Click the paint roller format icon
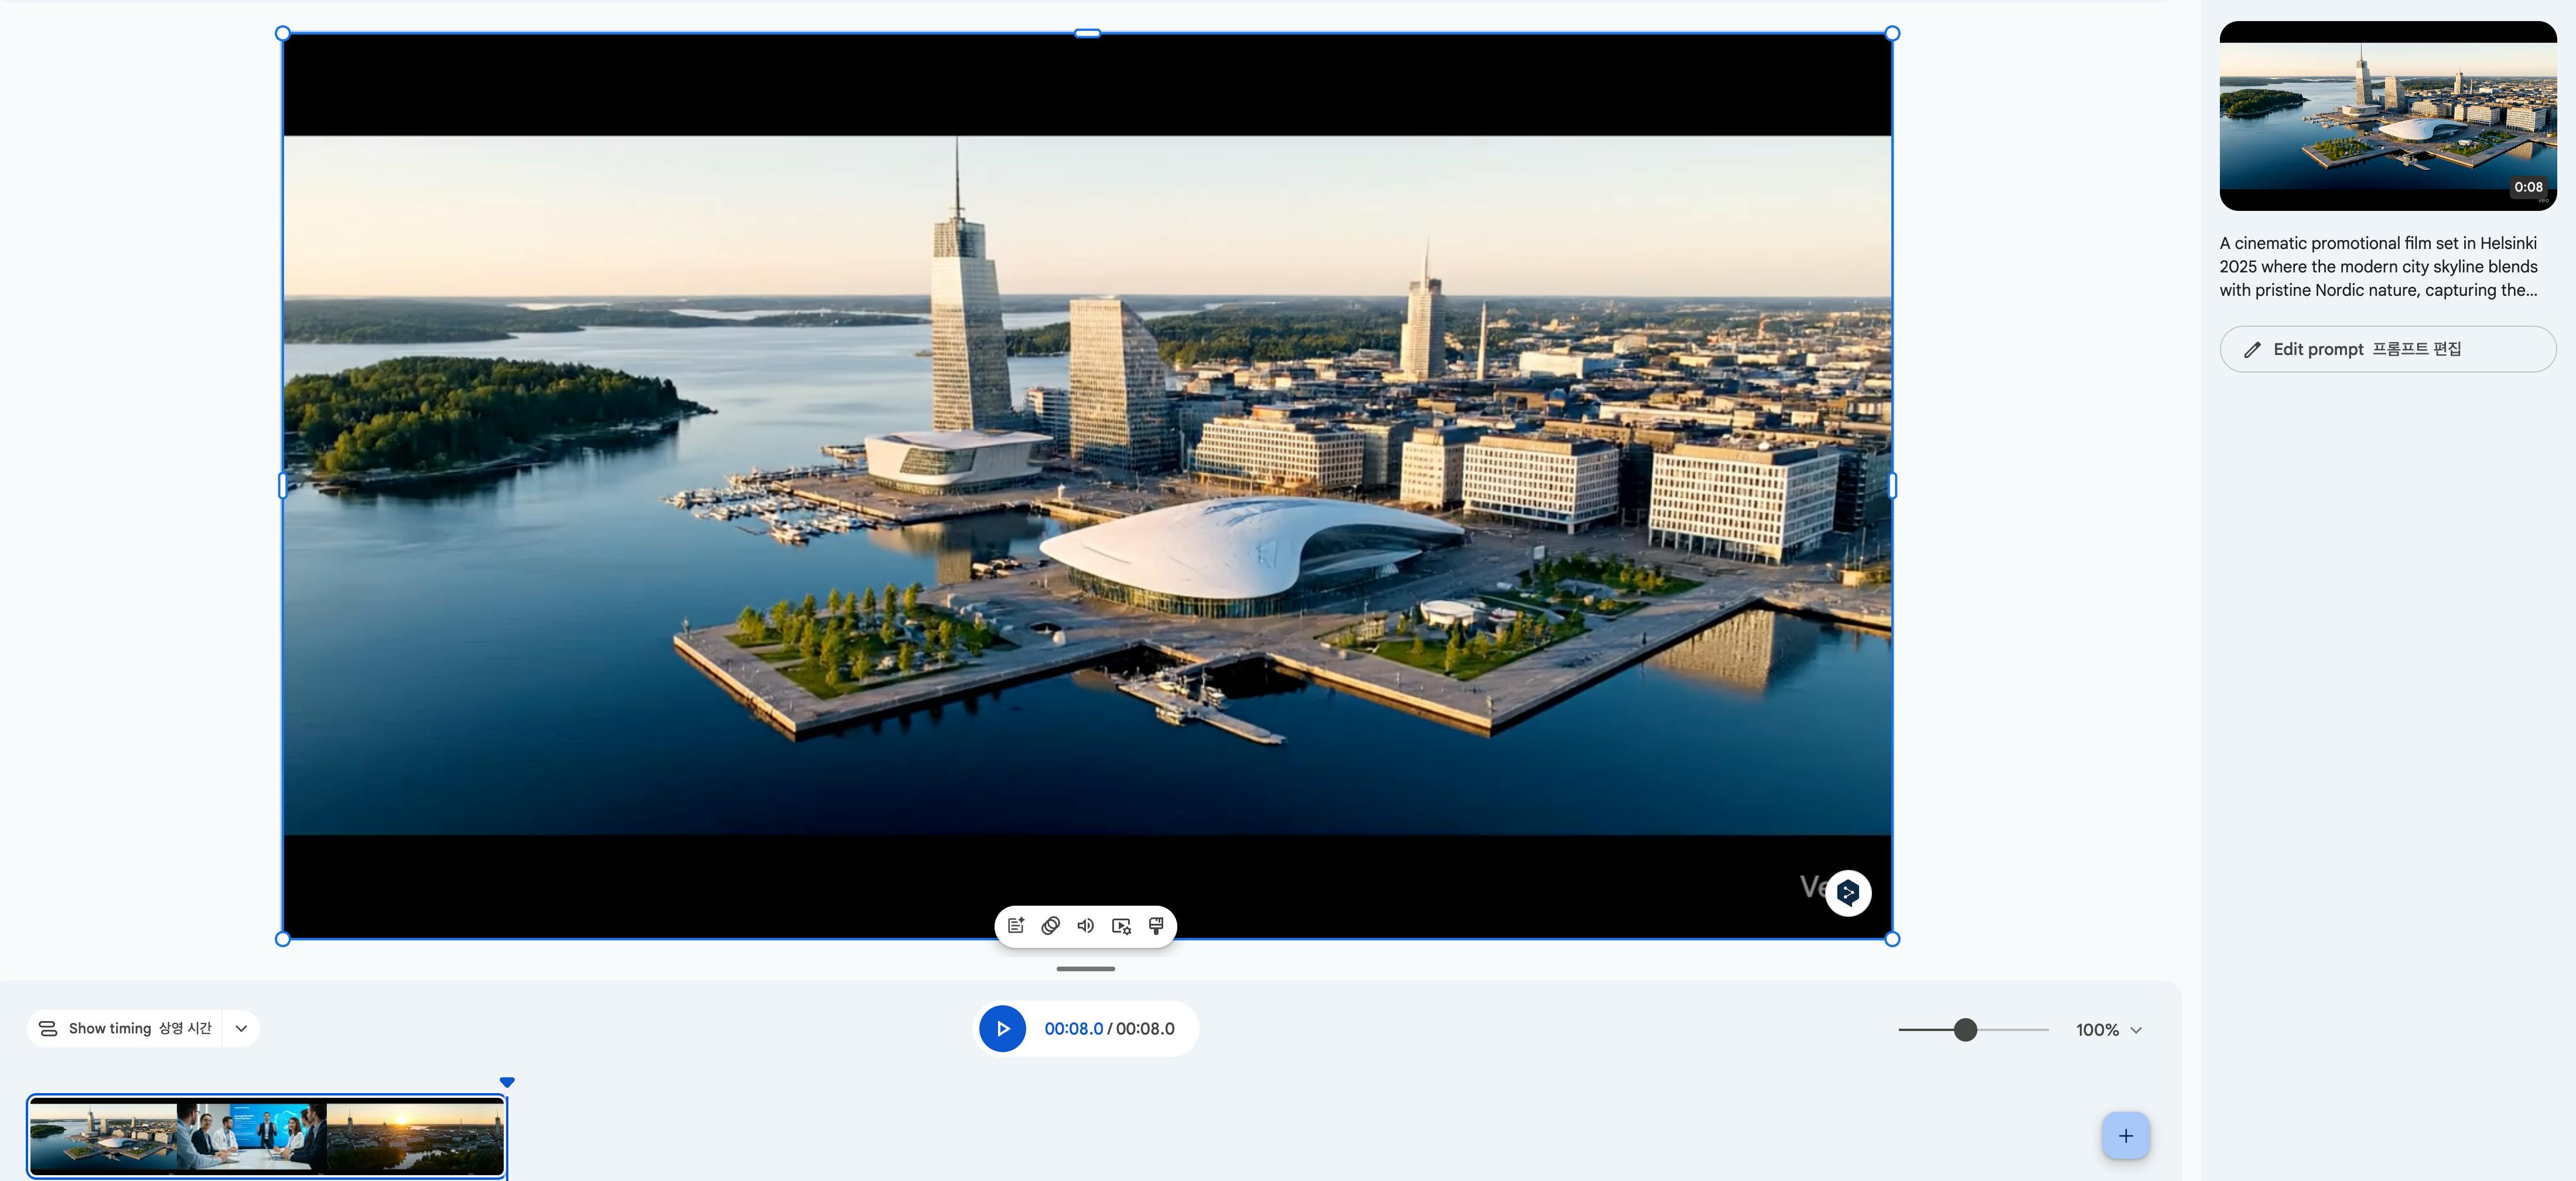 pyautogui.click(x=1156, y=925)
